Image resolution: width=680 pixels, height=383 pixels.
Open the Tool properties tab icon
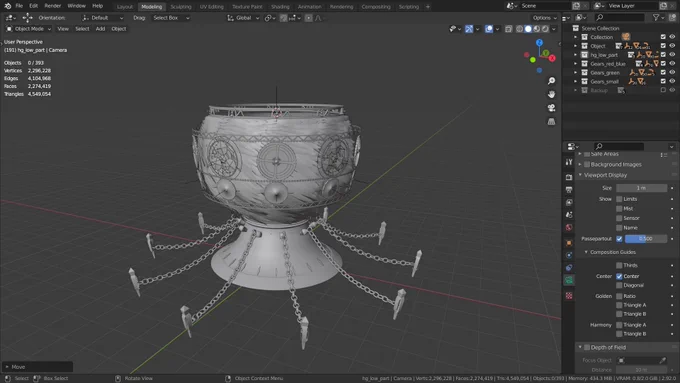coord(569,162)
